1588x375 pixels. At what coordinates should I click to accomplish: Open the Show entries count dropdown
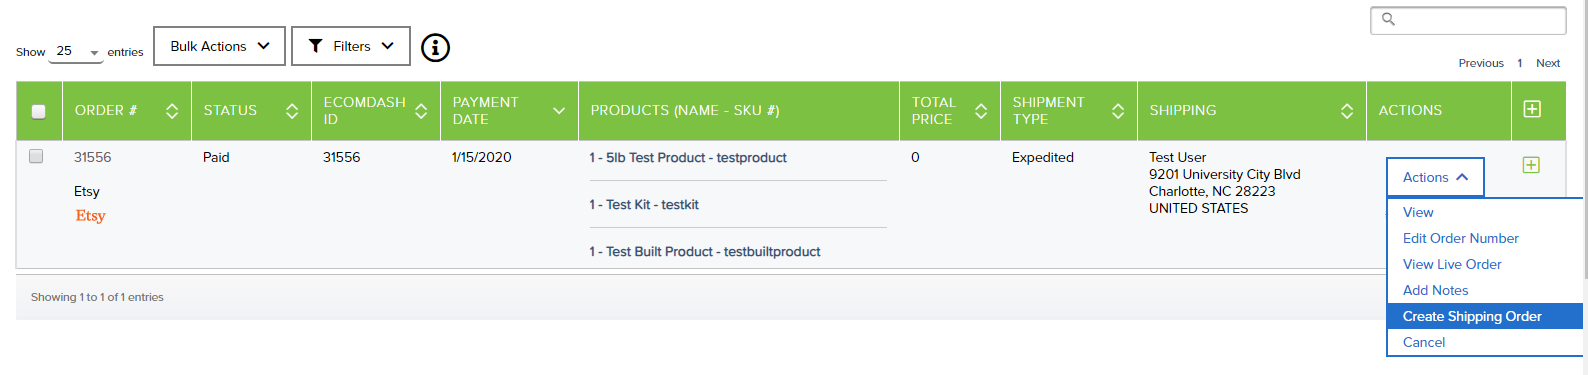77,51
